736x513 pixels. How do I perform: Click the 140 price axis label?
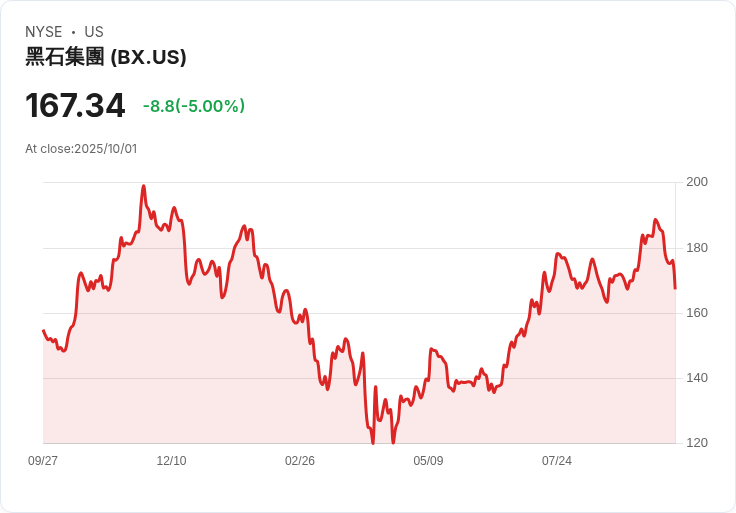697,378
